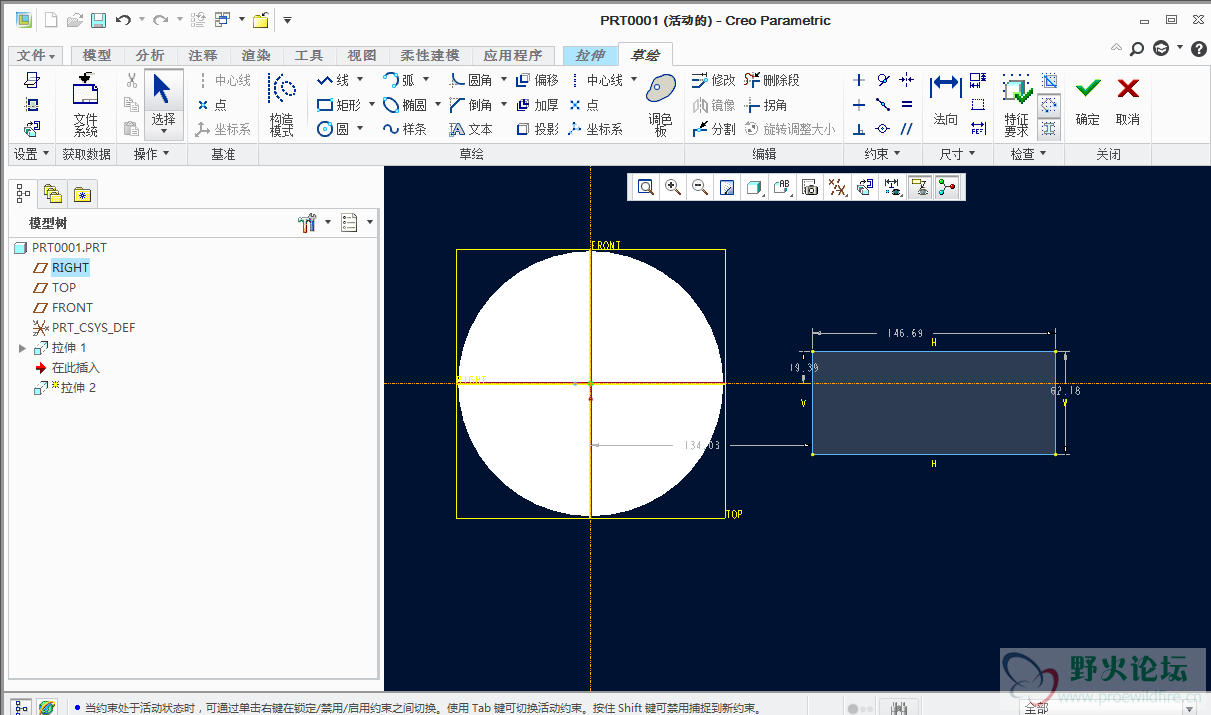
Task: Select the 矩形 (Rectangle) sketch tool
Action: point(339,105)
